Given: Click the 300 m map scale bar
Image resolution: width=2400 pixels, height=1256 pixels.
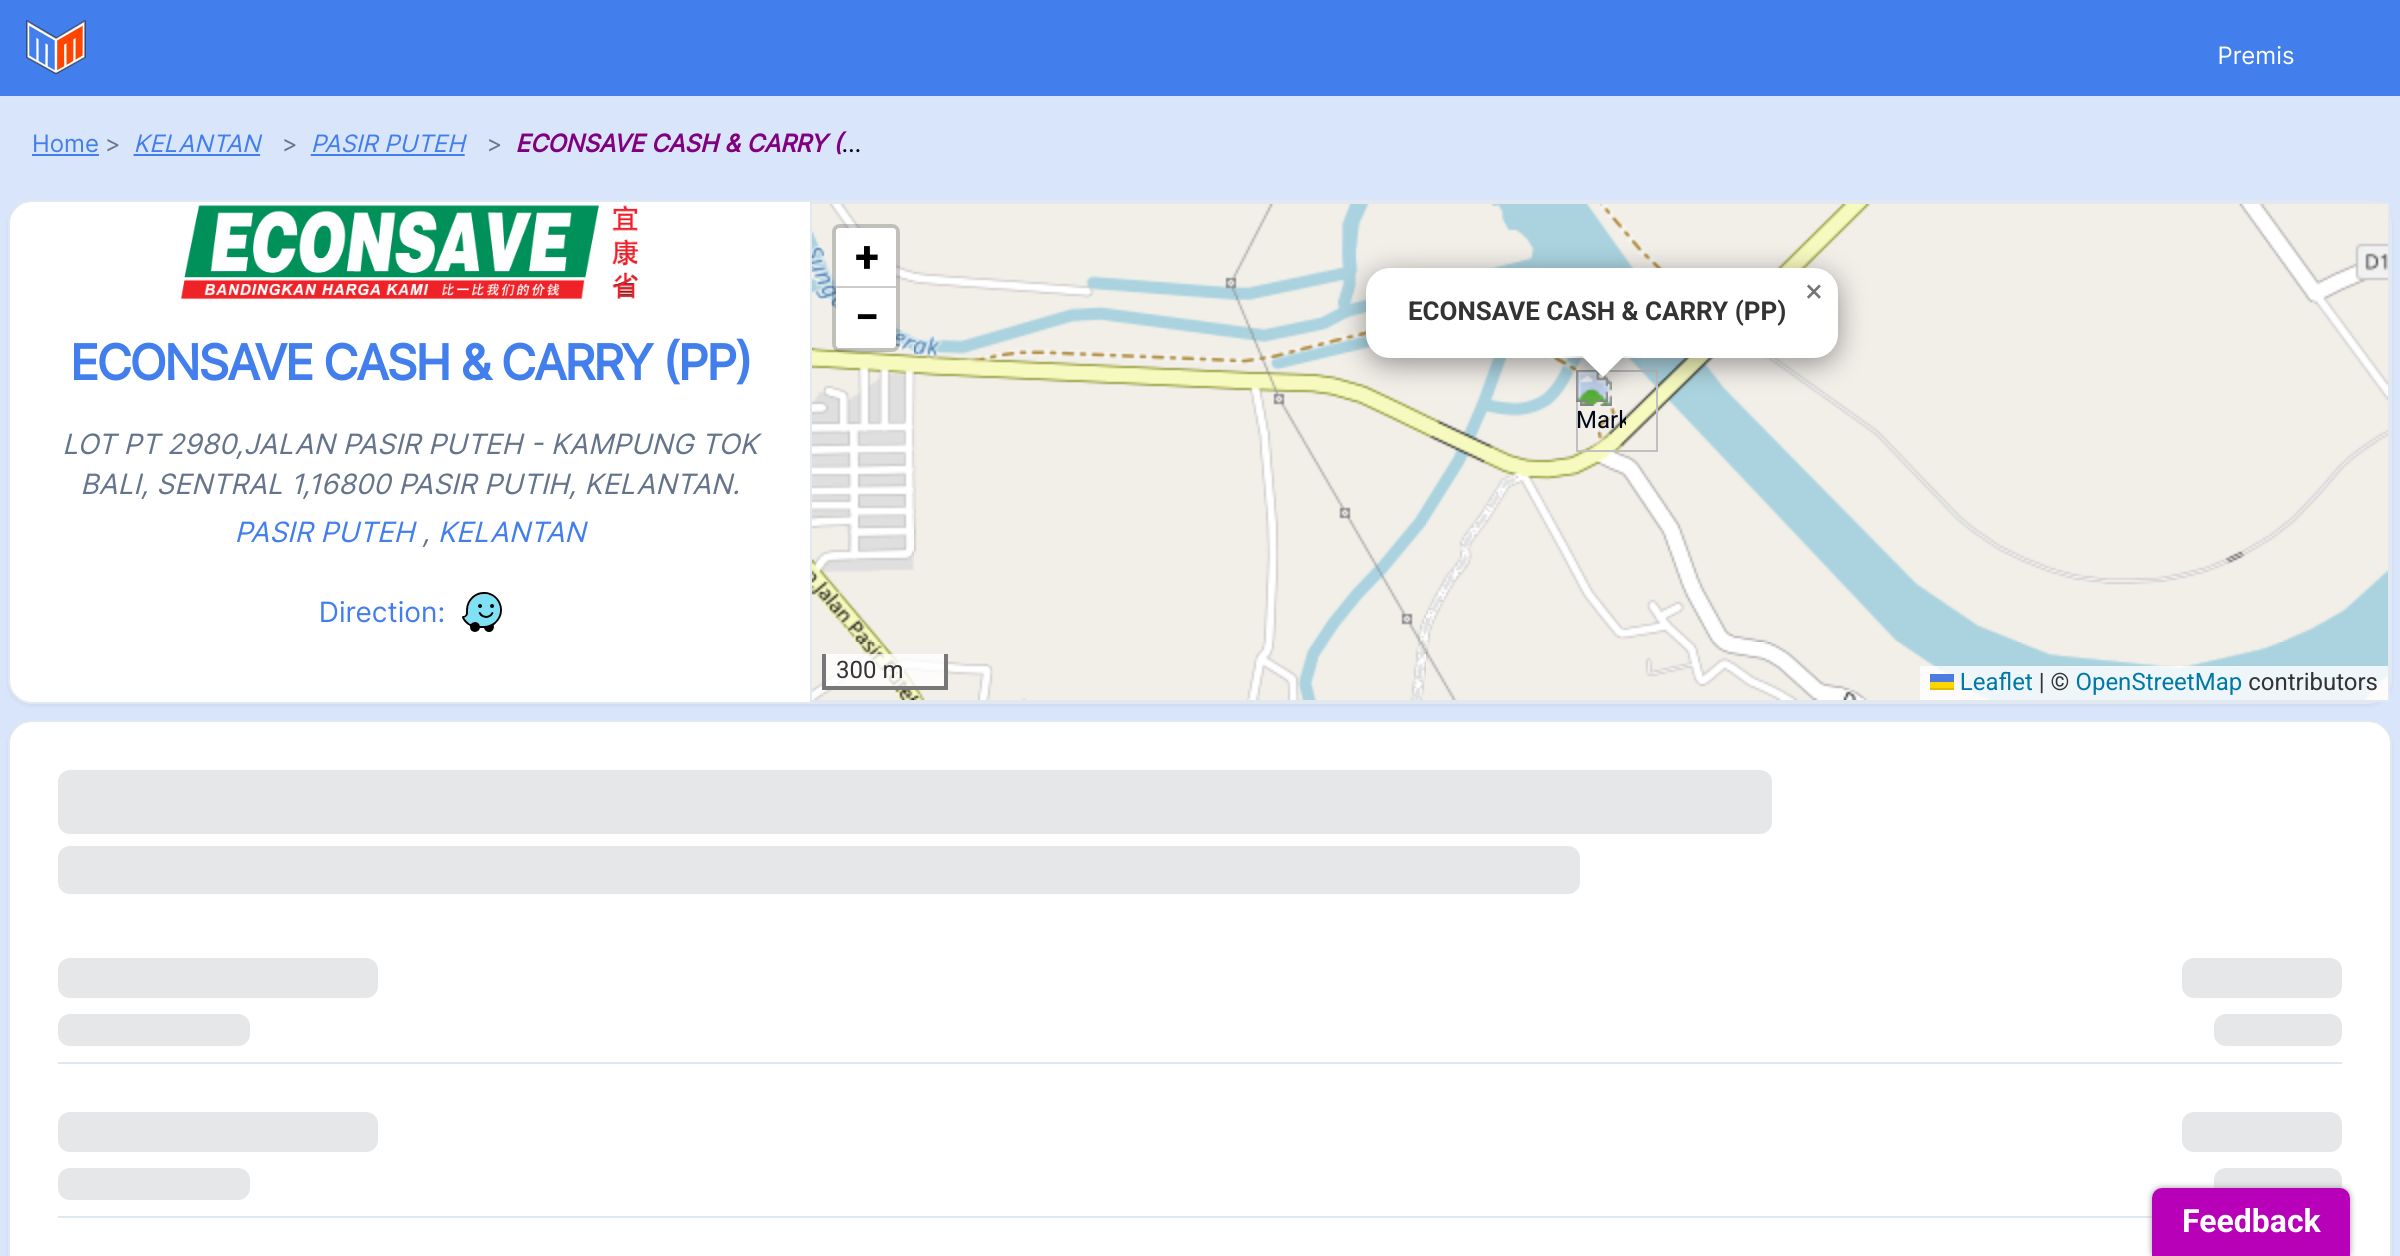Looking at the screenshot, I should 884,670.
